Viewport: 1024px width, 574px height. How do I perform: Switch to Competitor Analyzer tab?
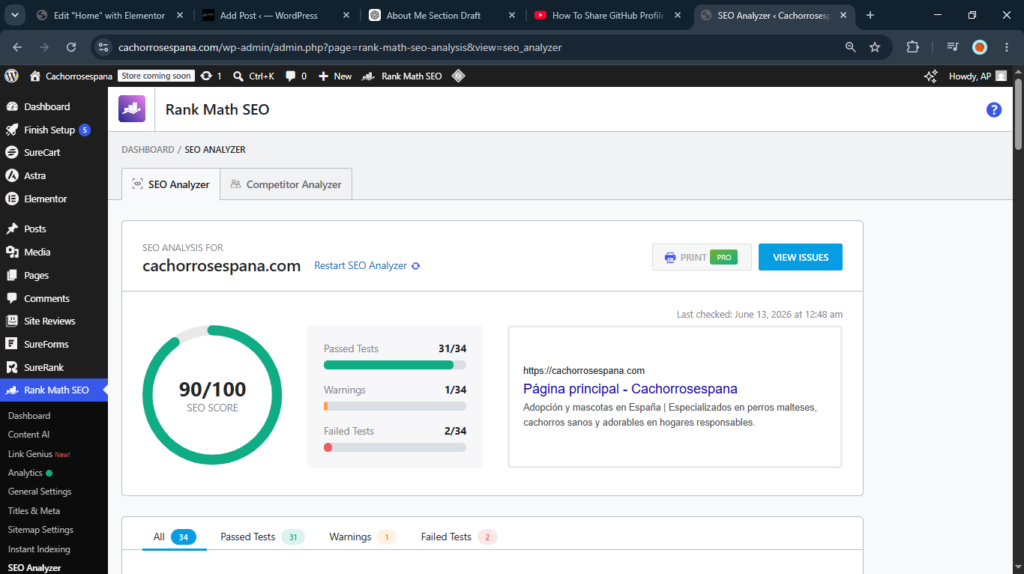pos(286,184)
